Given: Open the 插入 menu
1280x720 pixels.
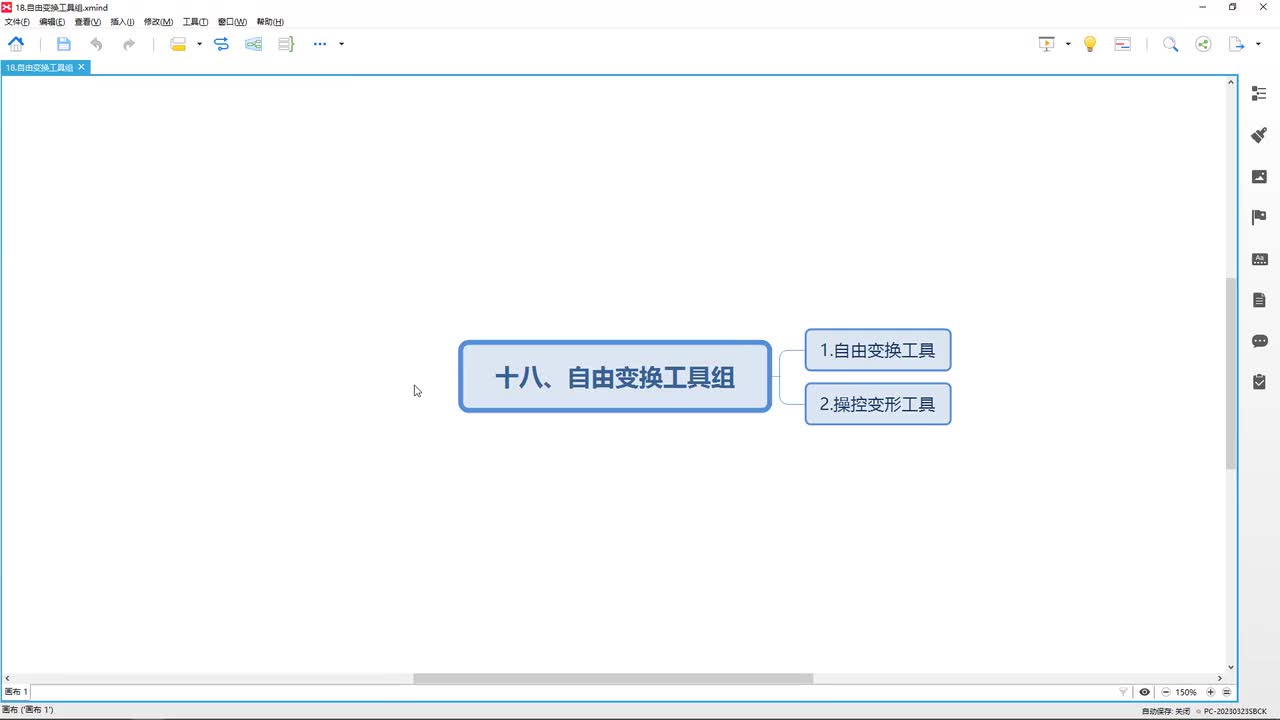Looking at the screenshot, I should click(122, 22).
